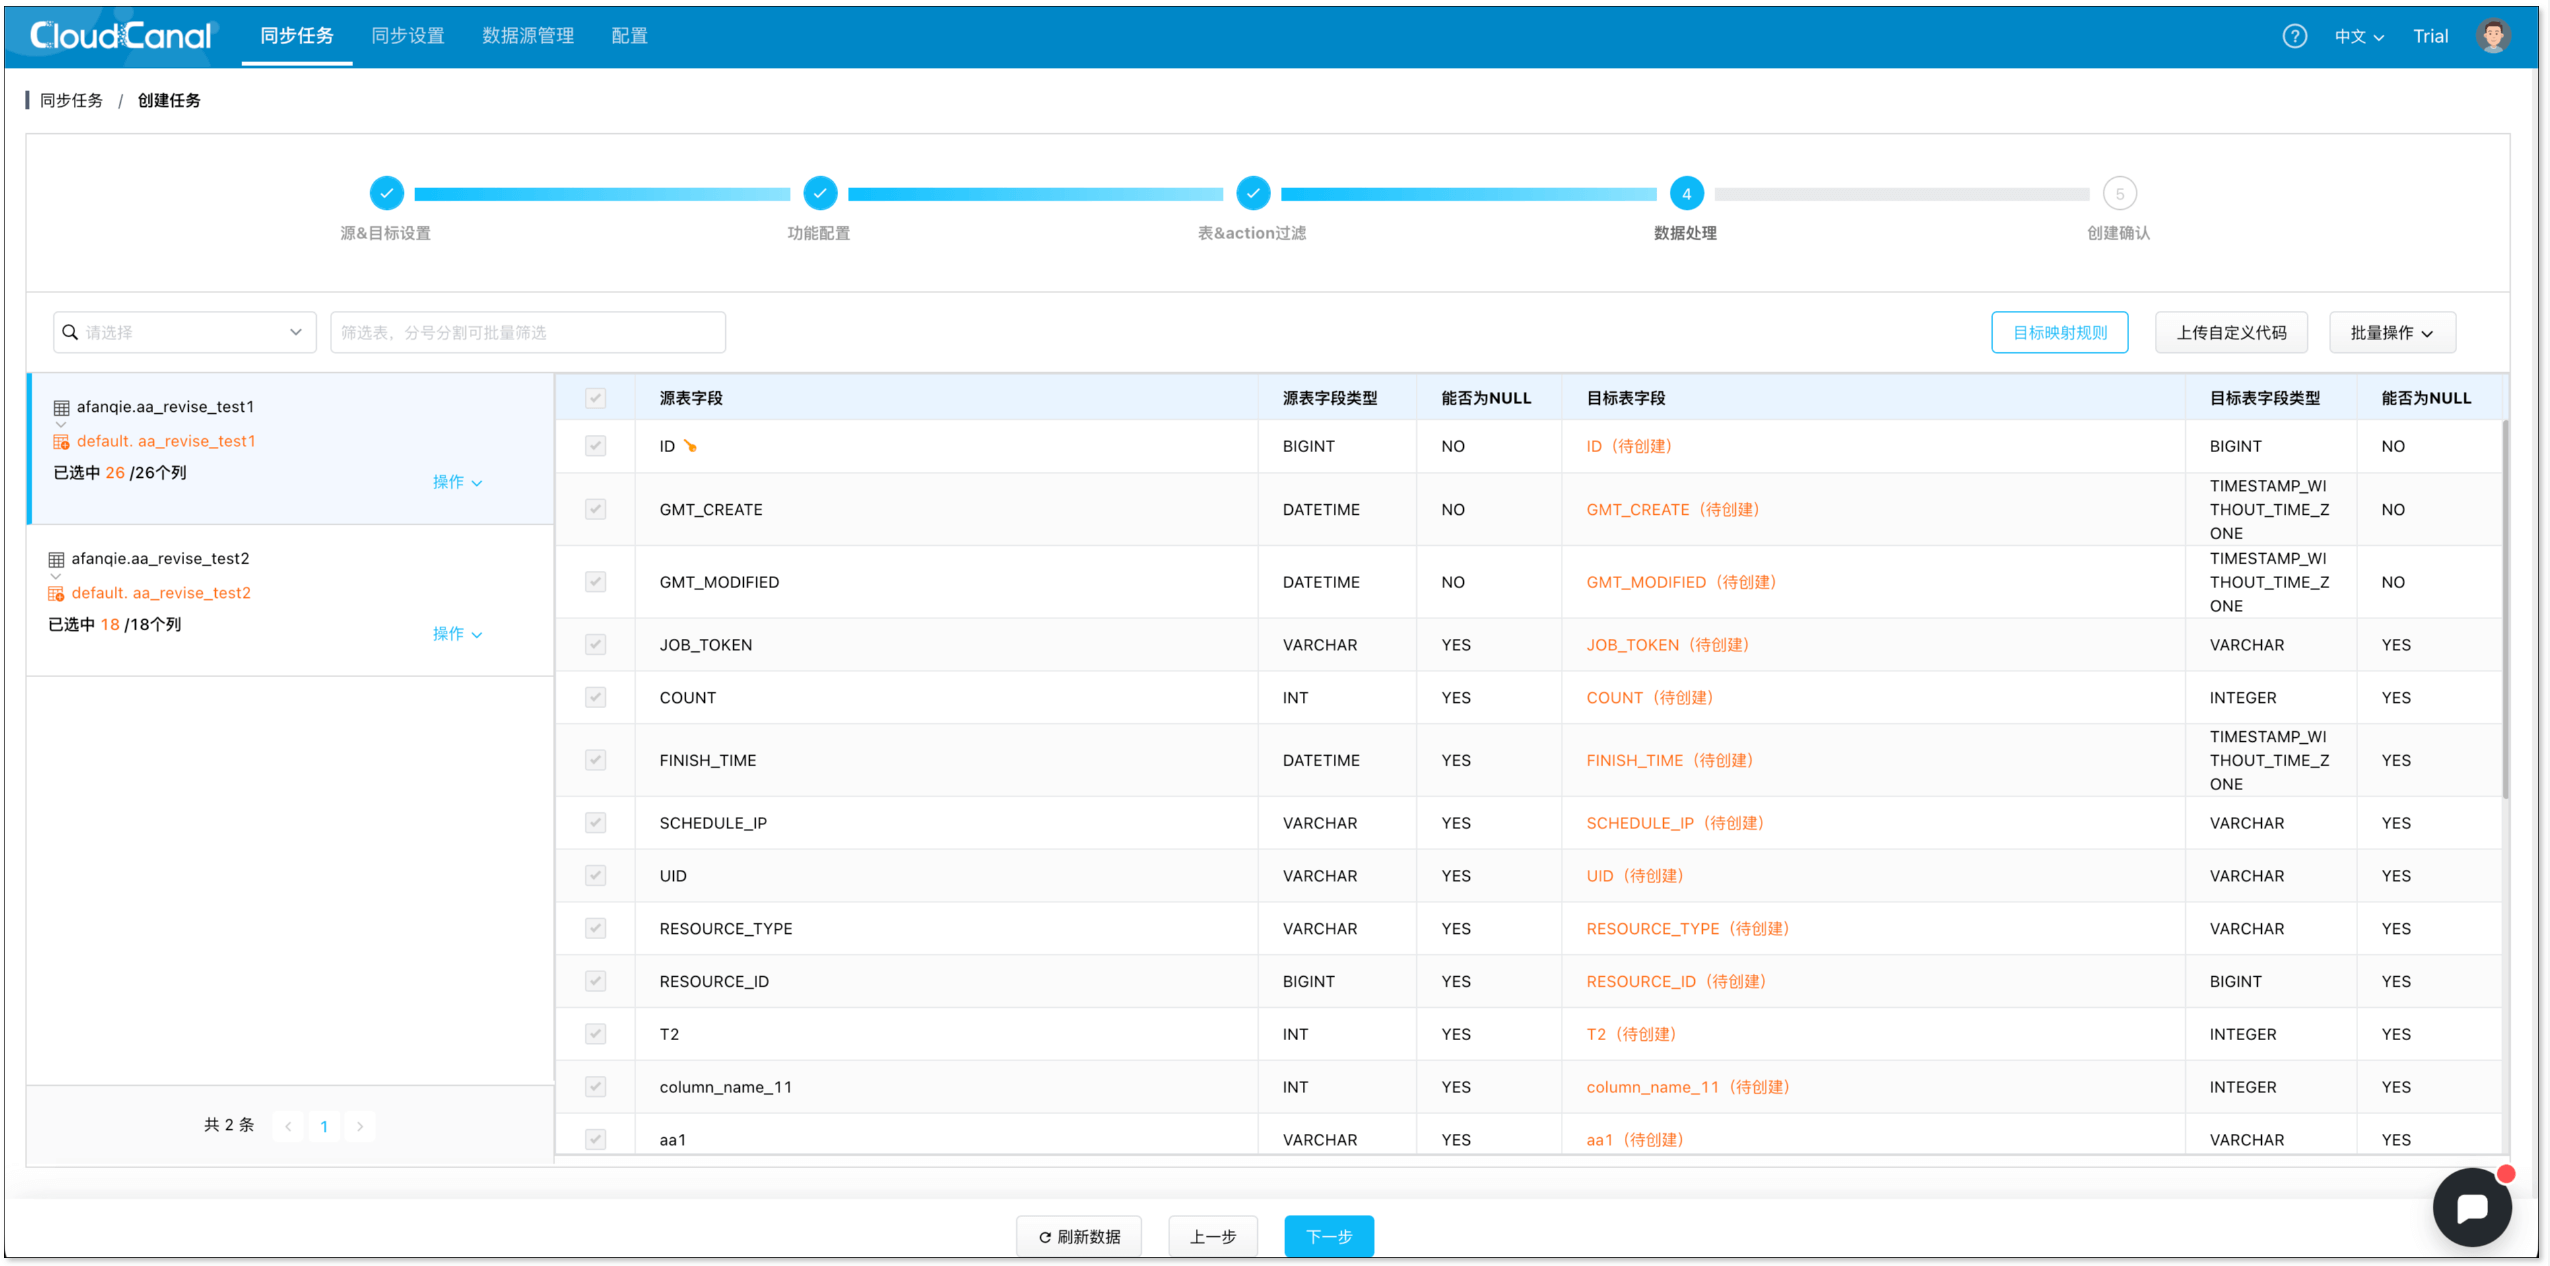Click the table filter input field

pyautogui.click(x=527, y=332)
